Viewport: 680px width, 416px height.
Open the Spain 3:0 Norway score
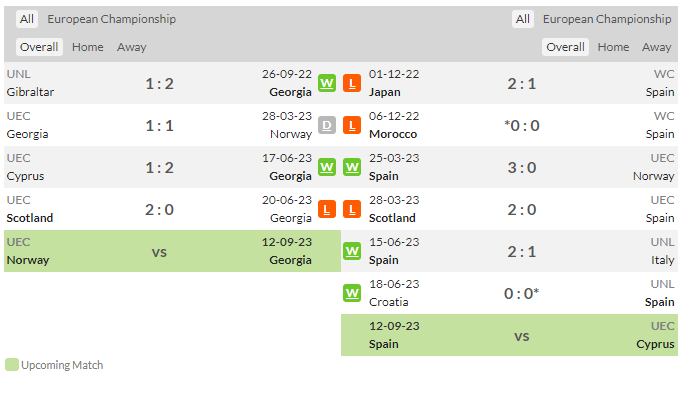pos(522,168)
